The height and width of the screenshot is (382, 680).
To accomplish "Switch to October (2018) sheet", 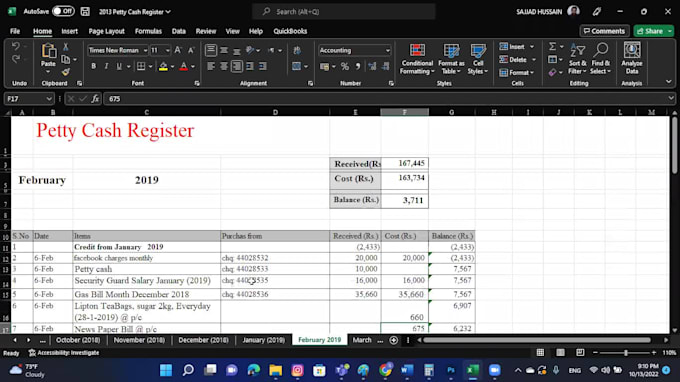I will (x=78, y=340).
